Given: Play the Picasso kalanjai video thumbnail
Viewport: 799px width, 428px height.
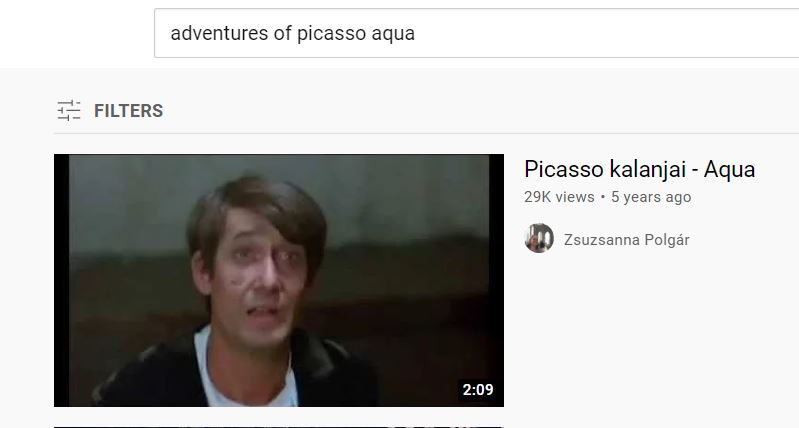Looking at the screenshot, I should [279, 280].
